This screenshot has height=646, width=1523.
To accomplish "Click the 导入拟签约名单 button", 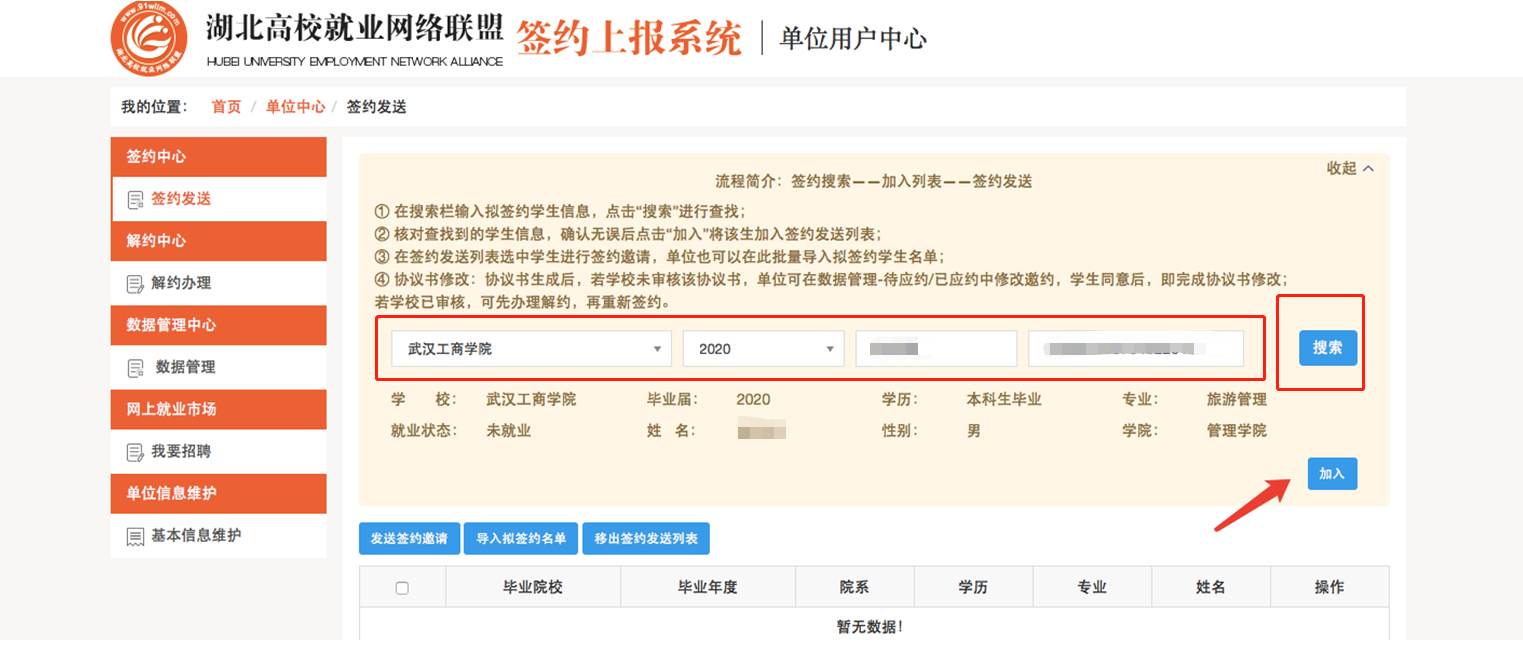I will [520, 539].
